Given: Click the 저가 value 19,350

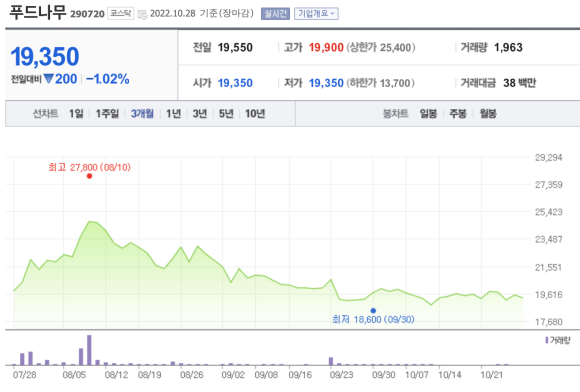Looking at the screenshot, I should click(x=326, y=83).
